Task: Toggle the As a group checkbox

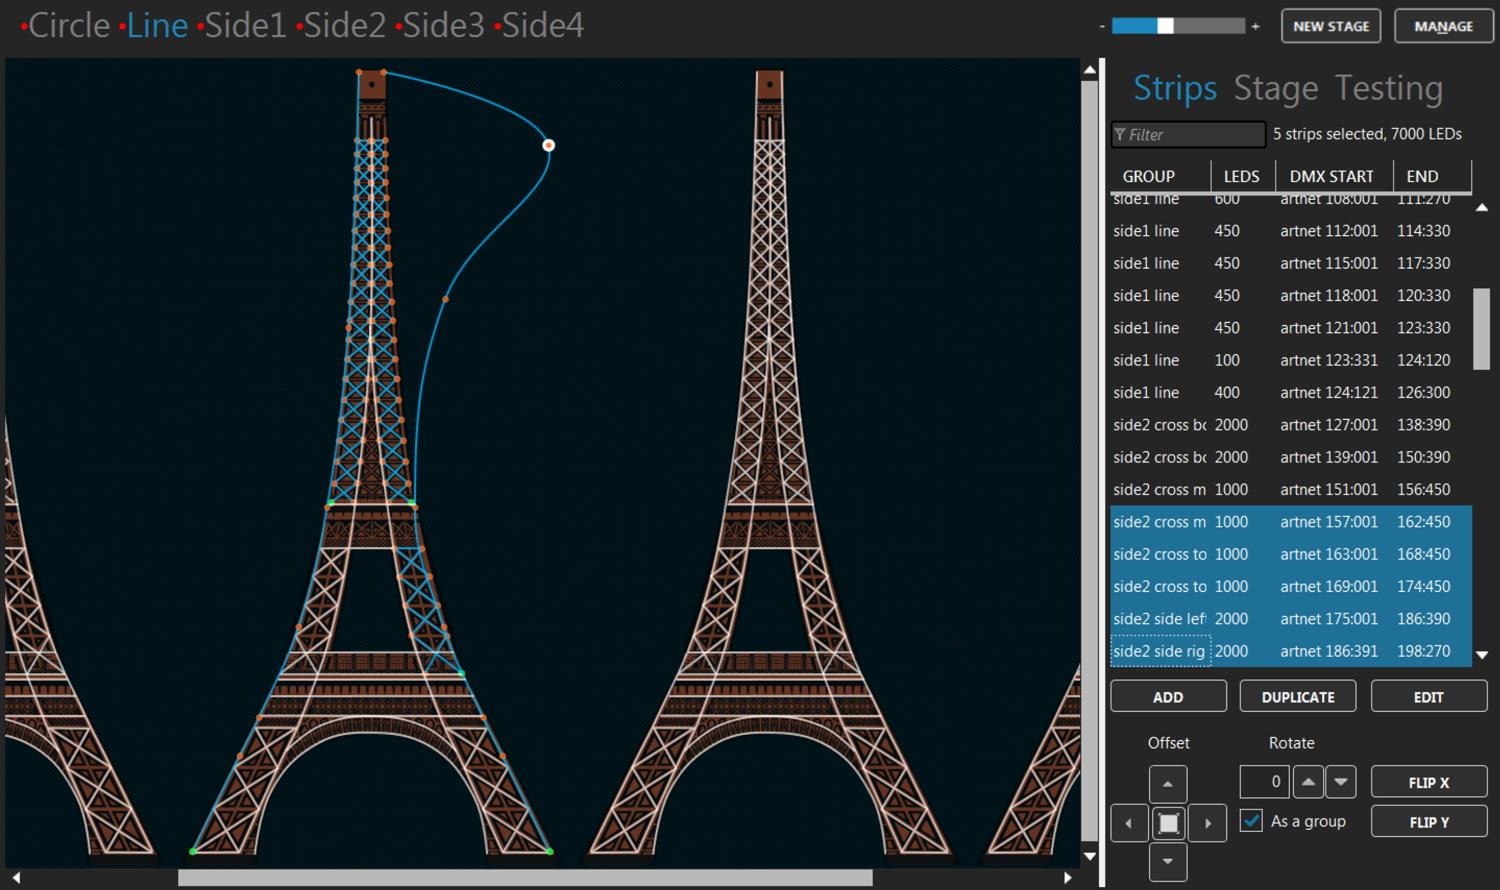Action: pyautogui.click(x=1251, y=820)
